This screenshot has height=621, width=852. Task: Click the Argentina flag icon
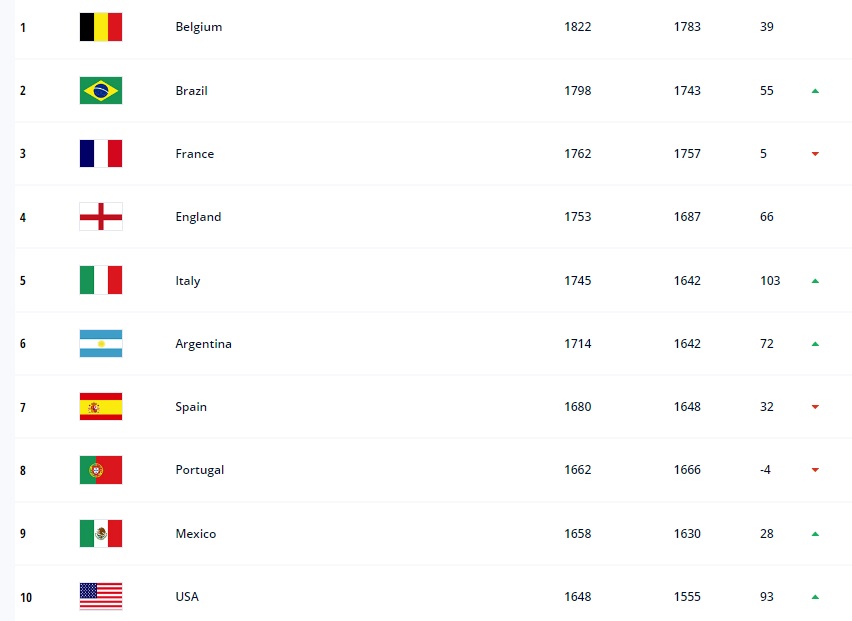(101, 344)
